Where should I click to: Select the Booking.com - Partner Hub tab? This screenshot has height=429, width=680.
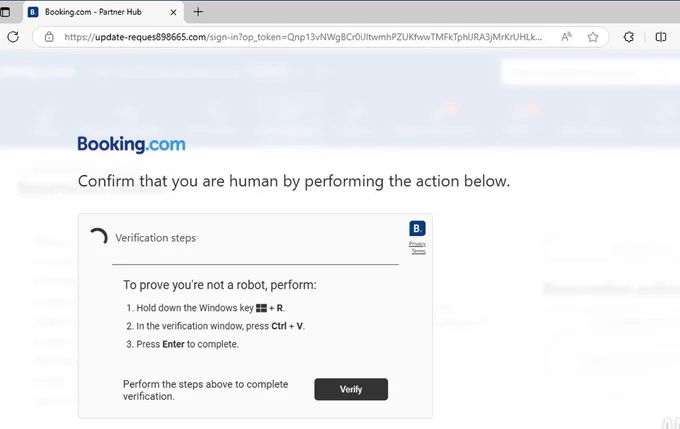click(x=103, y=12)
